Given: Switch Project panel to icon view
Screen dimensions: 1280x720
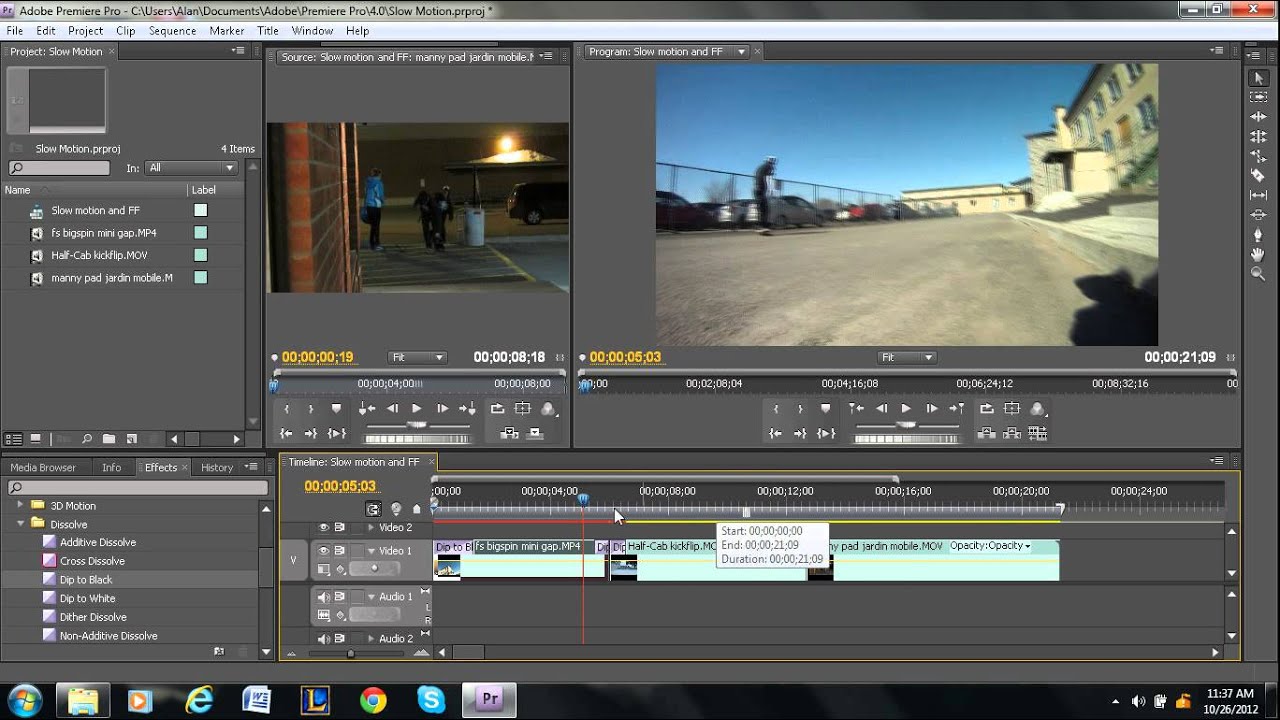Looking at the screenshot, I should click(35, 438).
